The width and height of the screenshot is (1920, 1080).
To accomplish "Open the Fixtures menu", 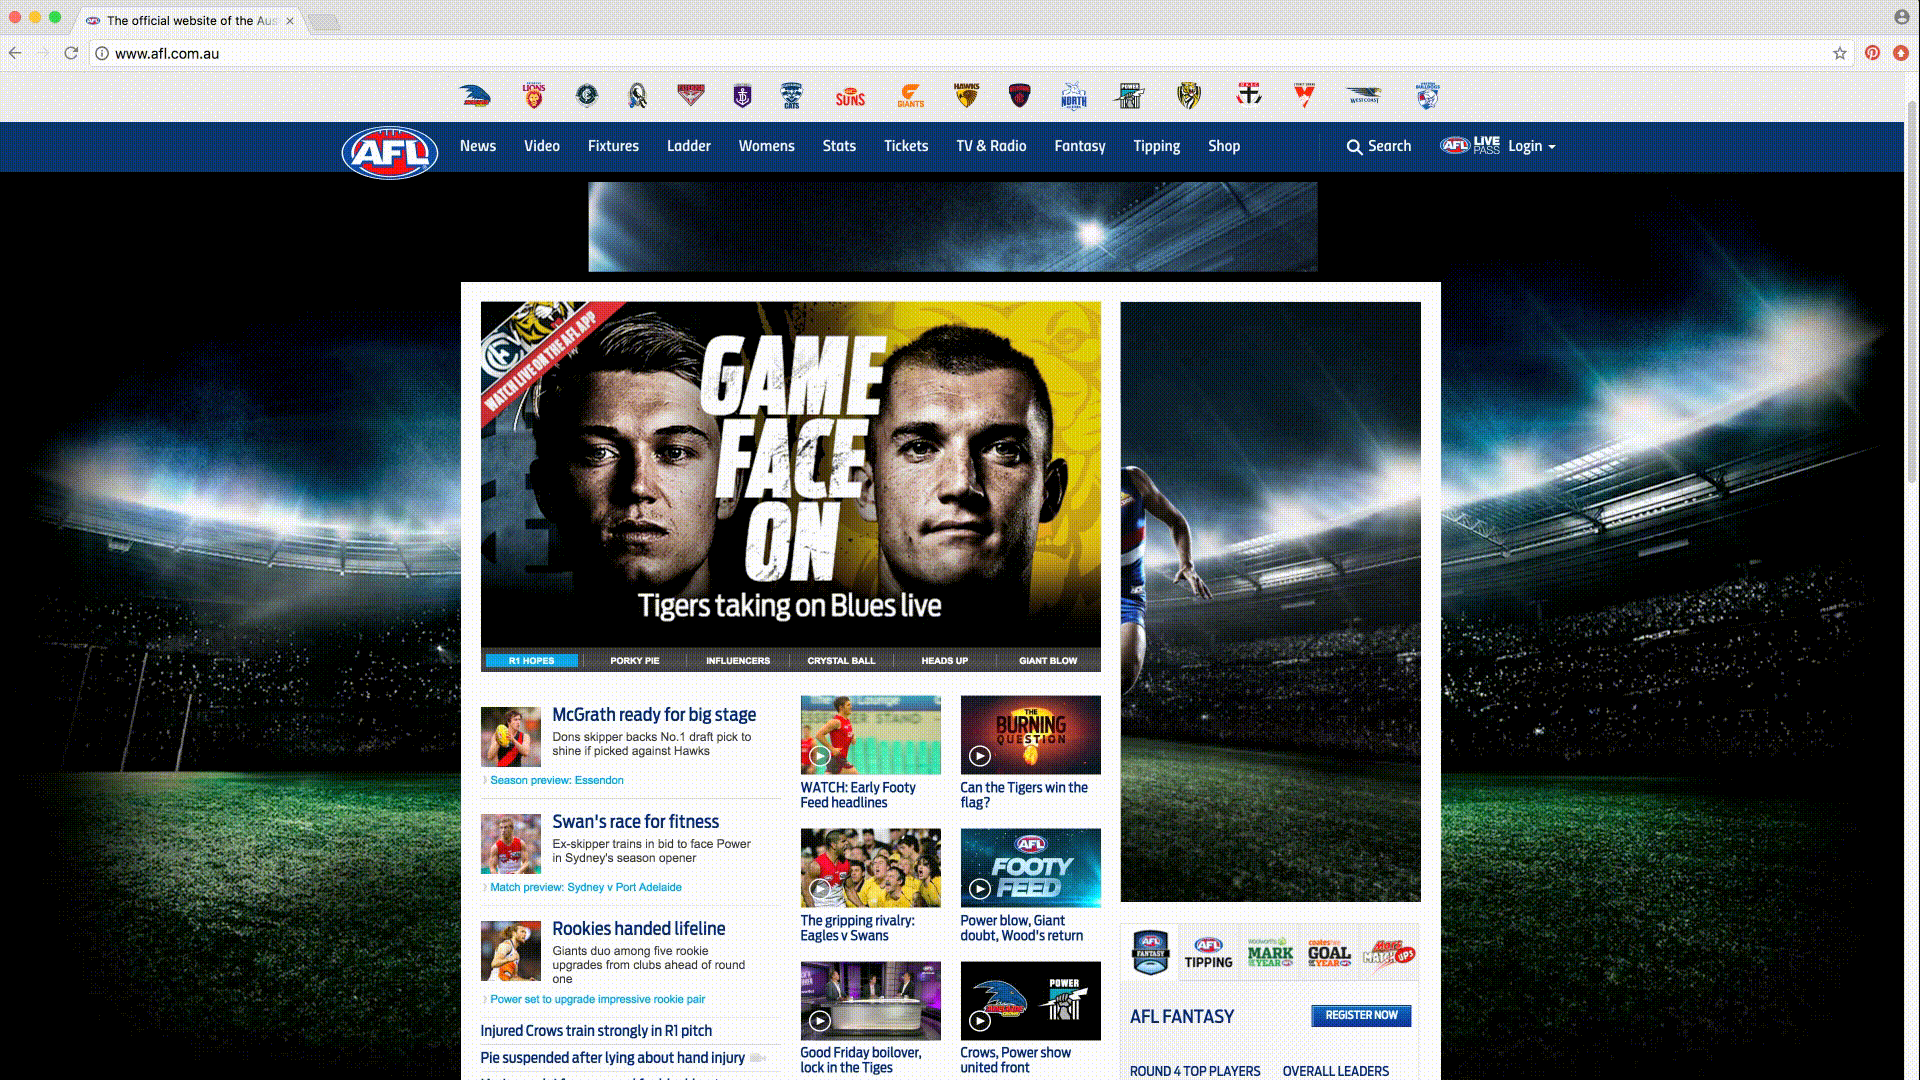I will click(613, 146).
